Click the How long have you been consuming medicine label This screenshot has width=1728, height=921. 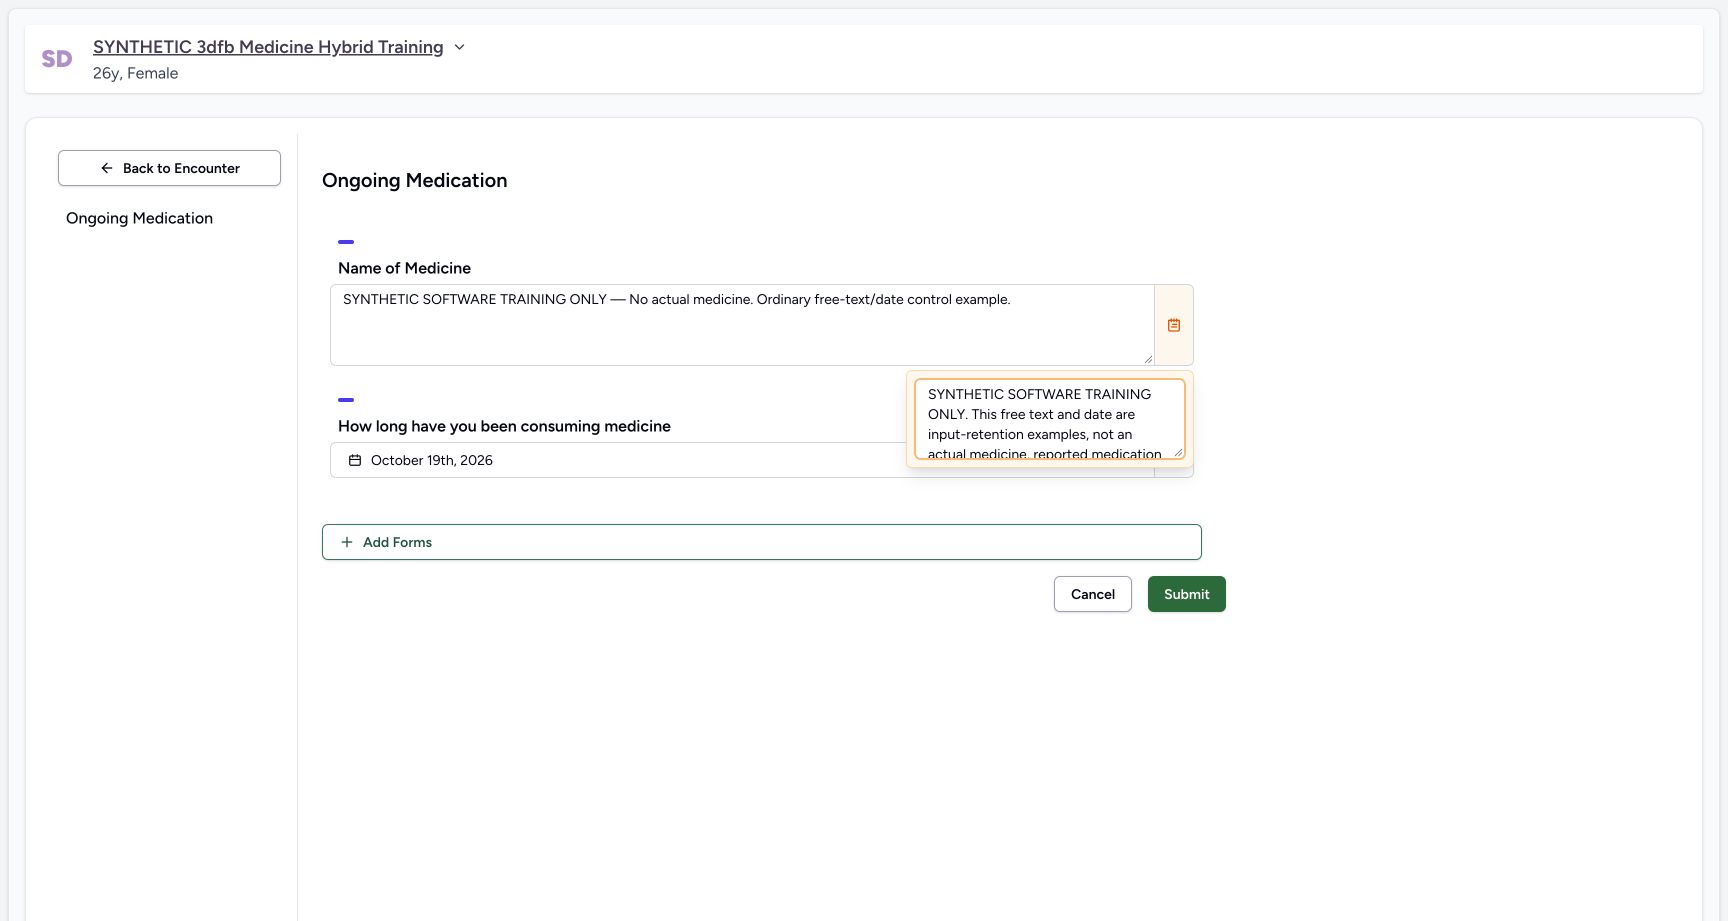pyautogui.click(x=504, y=426)
